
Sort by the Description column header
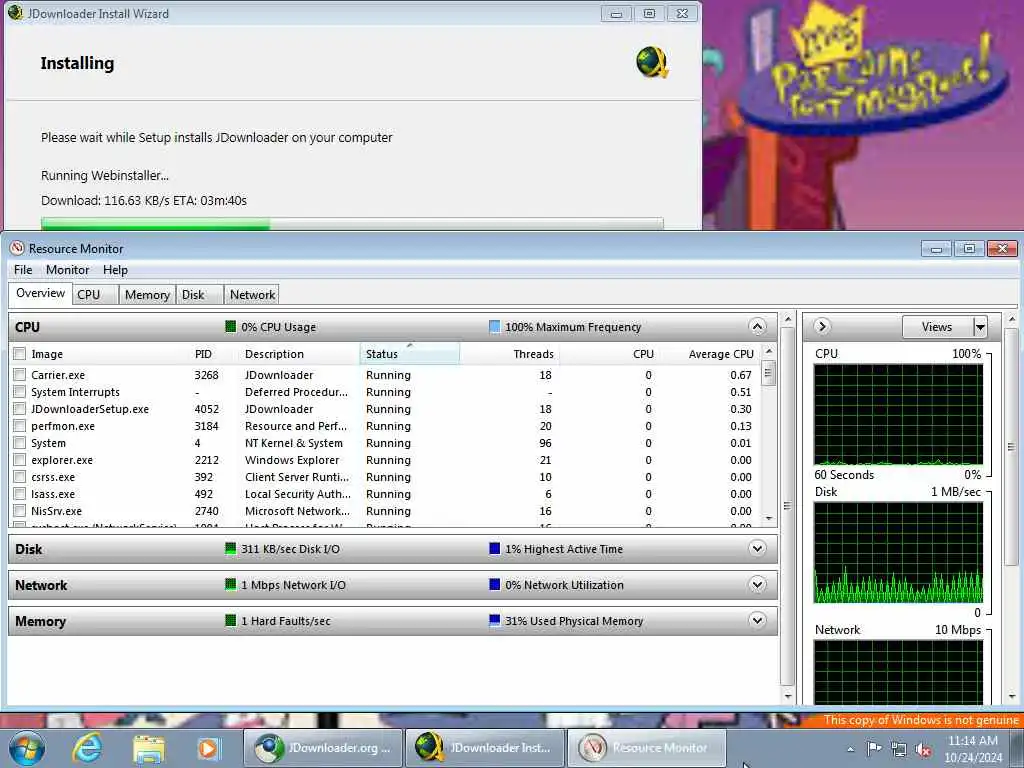coord(300,353)
